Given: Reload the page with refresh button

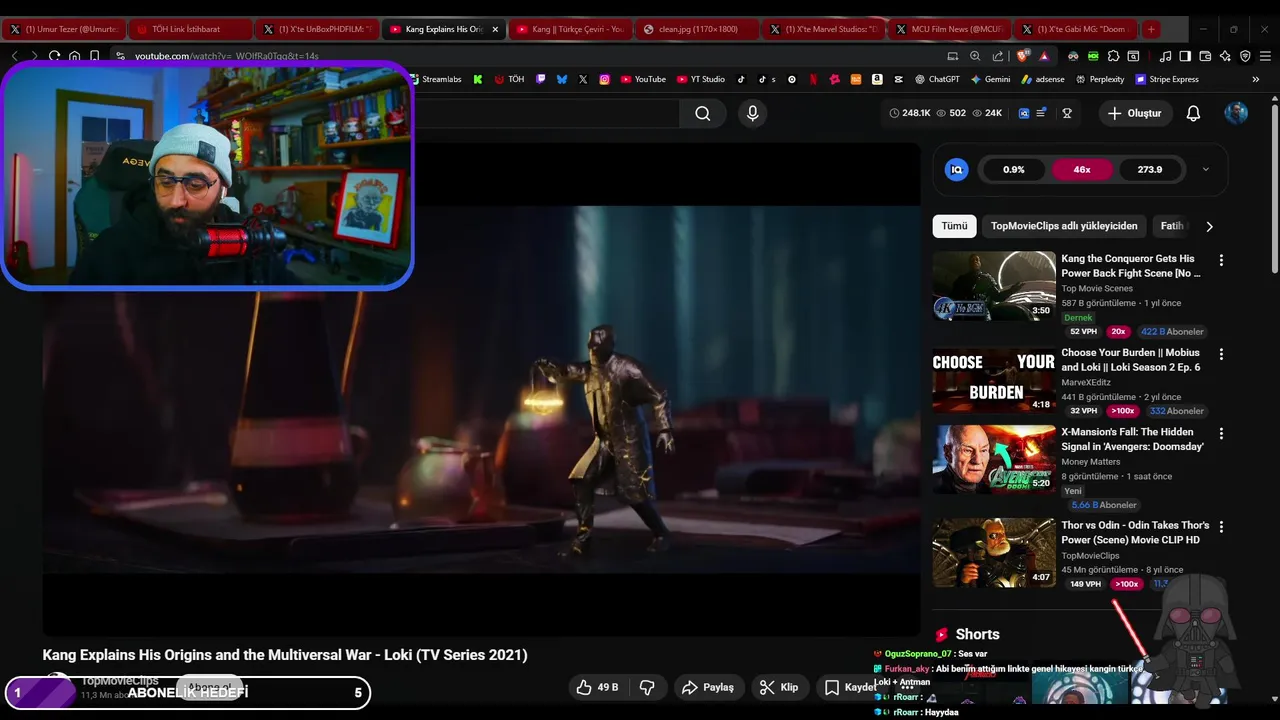Looking at the screenshot, I should click(54, 56).
